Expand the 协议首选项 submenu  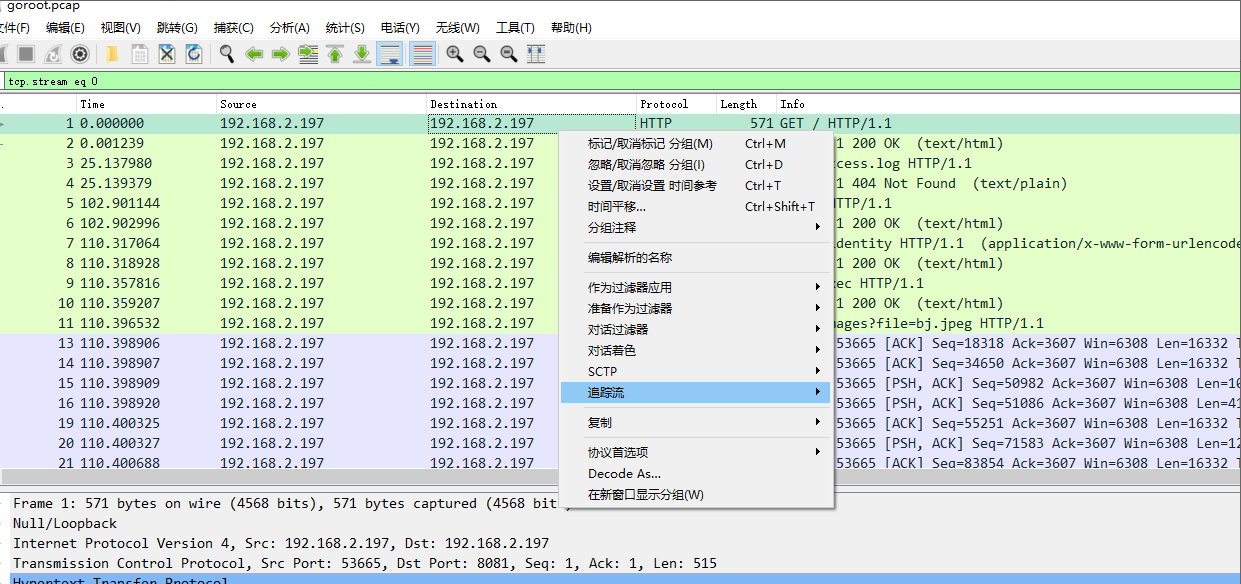(x=697, y=452)
